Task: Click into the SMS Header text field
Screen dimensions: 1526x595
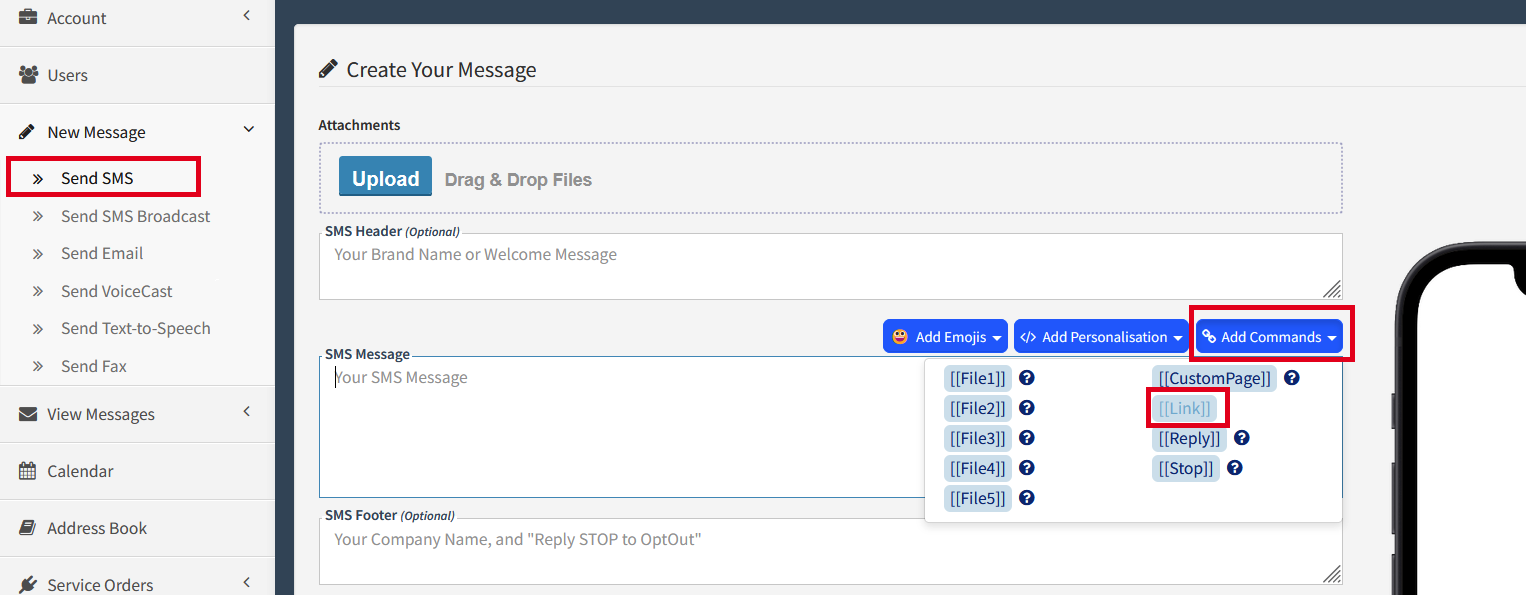Action: click(x=700, y=262)
